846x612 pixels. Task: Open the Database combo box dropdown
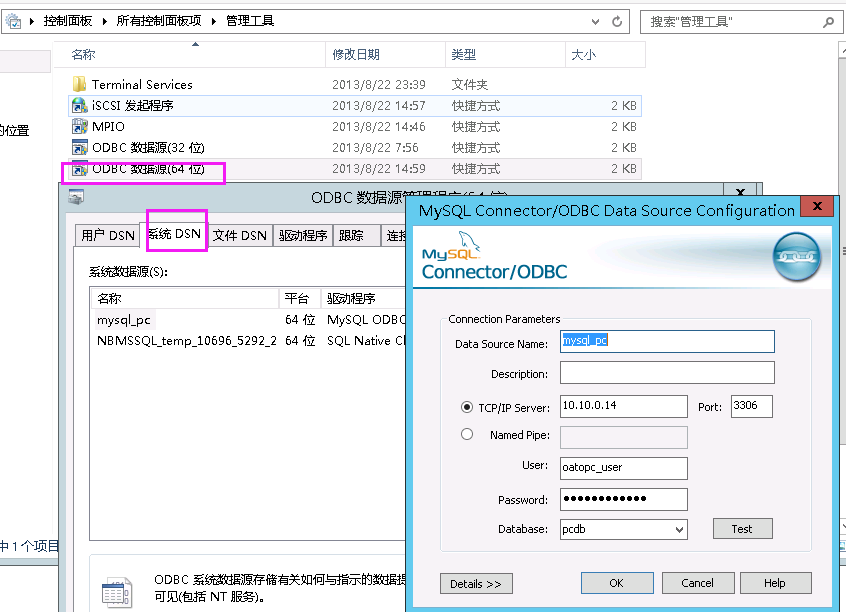[x=679, y=529]
